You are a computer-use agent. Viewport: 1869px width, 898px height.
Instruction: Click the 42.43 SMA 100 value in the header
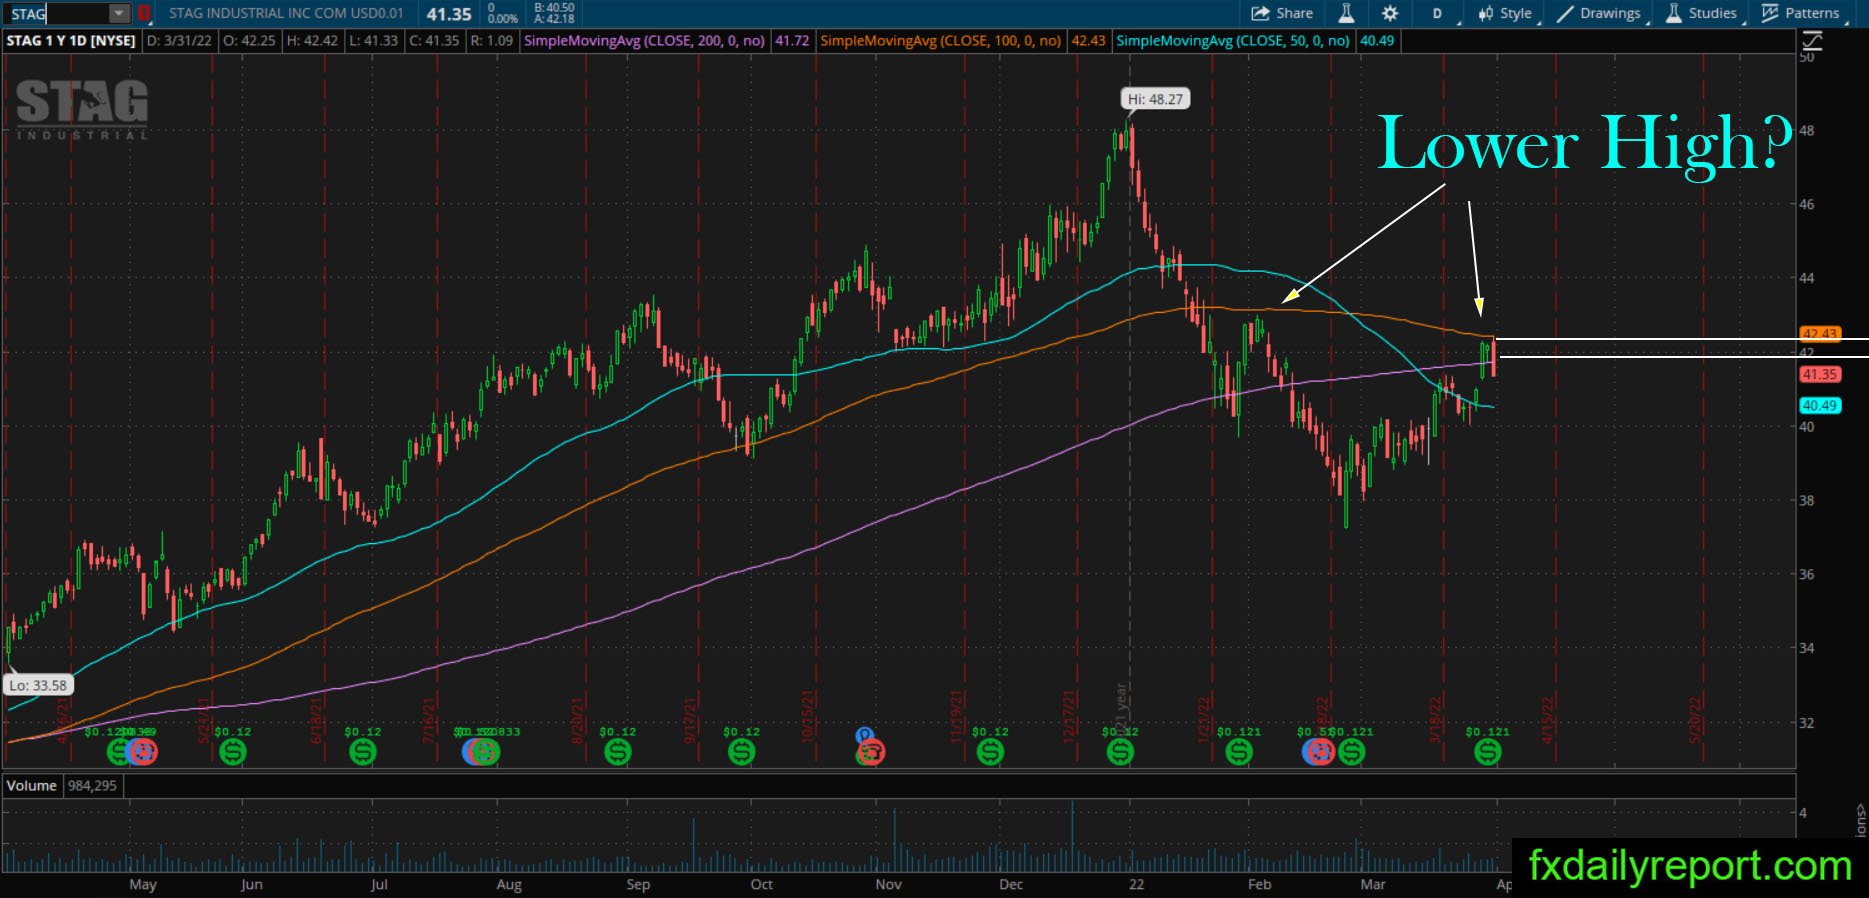click(1088, 41)
